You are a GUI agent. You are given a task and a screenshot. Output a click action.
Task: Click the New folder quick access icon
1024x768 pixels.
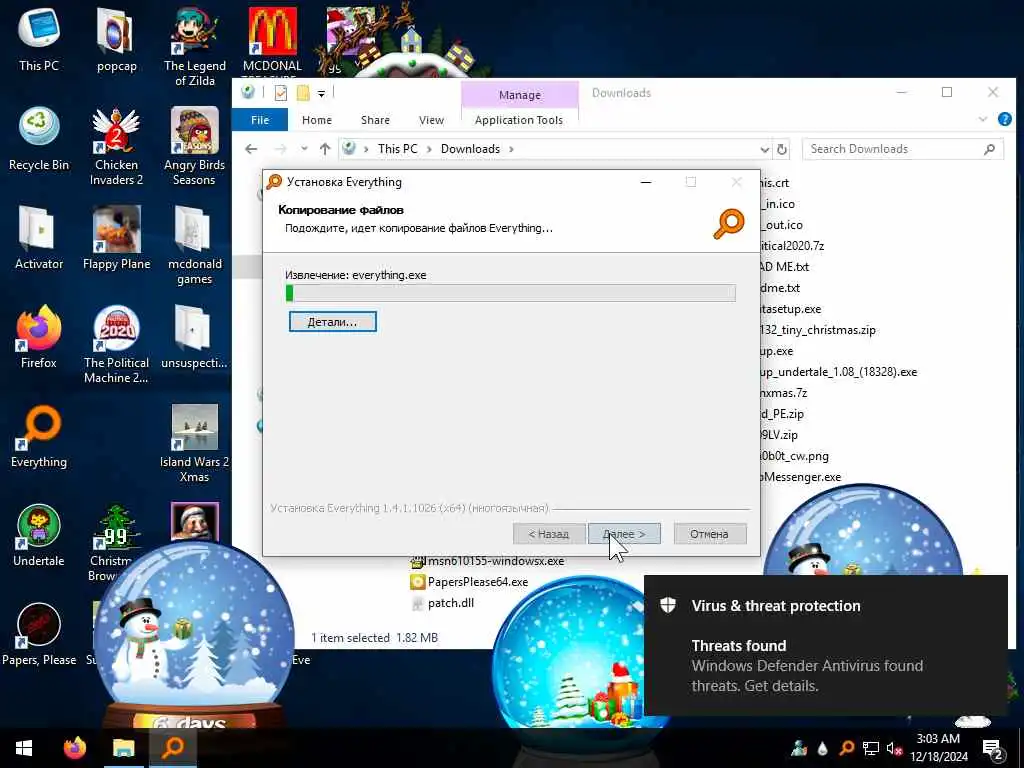[x=302, y=93]
